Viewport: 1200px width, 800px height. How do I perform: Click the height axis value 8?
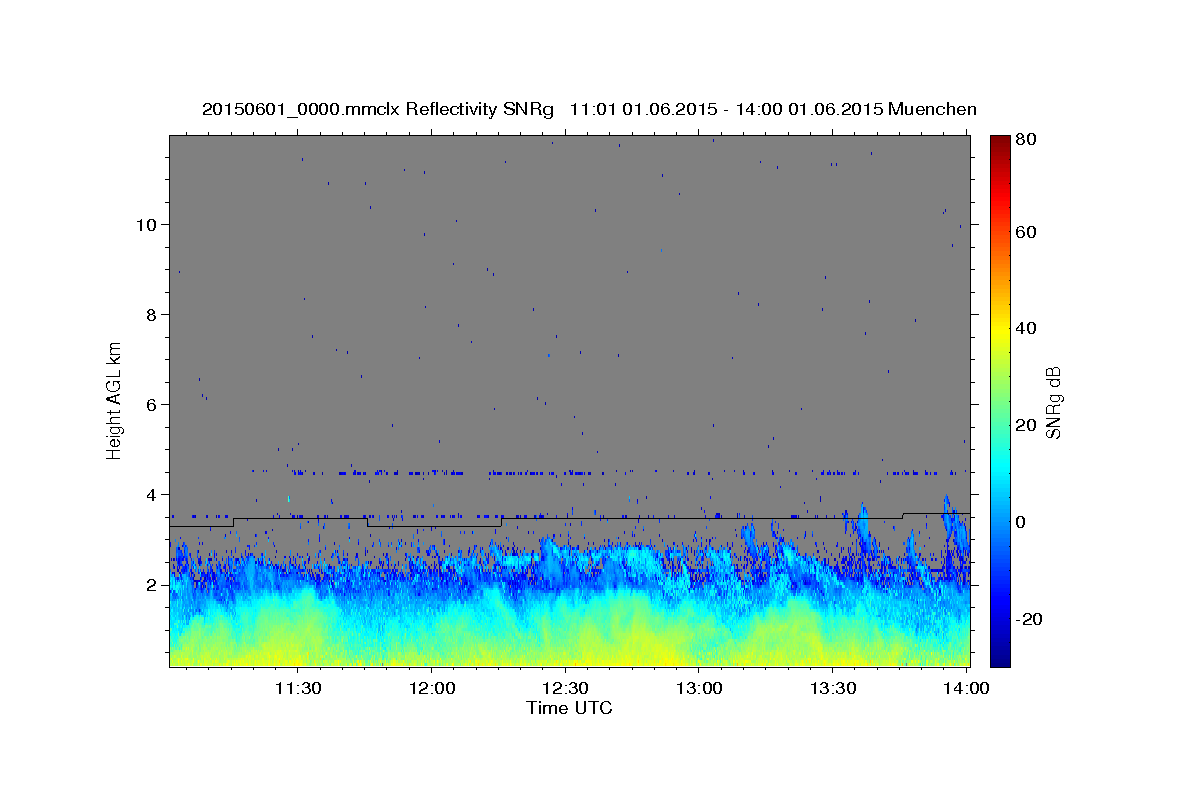(152, 314)
